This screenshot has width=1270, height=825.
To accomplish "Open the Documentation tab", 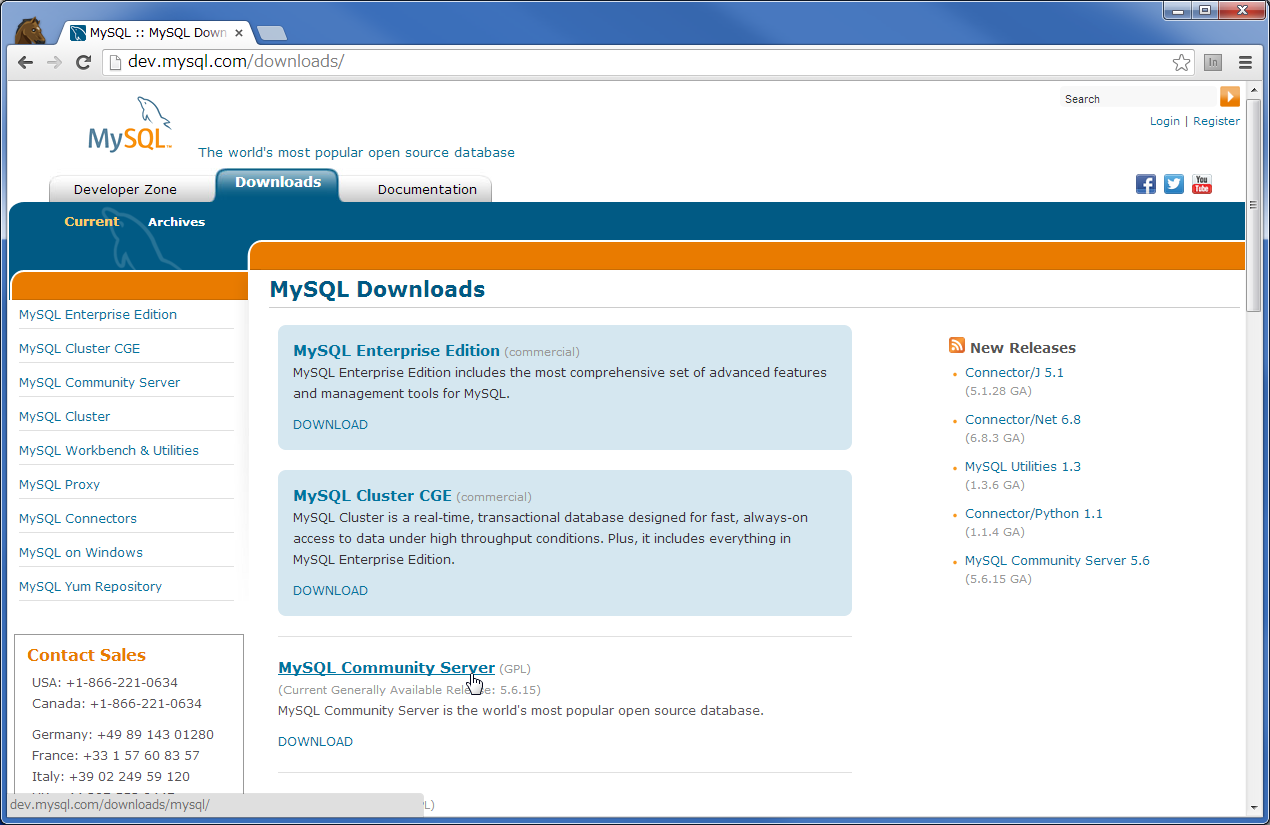I will tap(427, 189).
